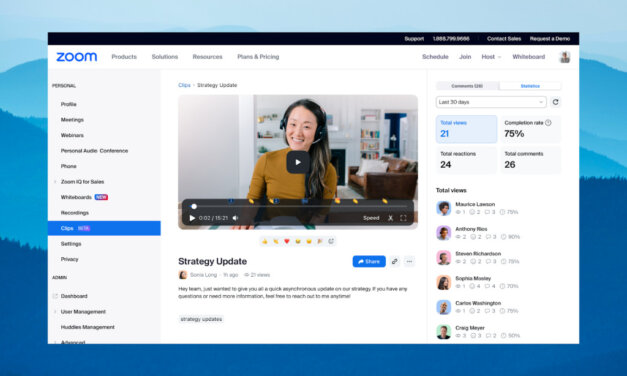This screenshot has width=627, height=376.
Task: Go back via Clips breadcrumb link
Action: coord(184,85)
